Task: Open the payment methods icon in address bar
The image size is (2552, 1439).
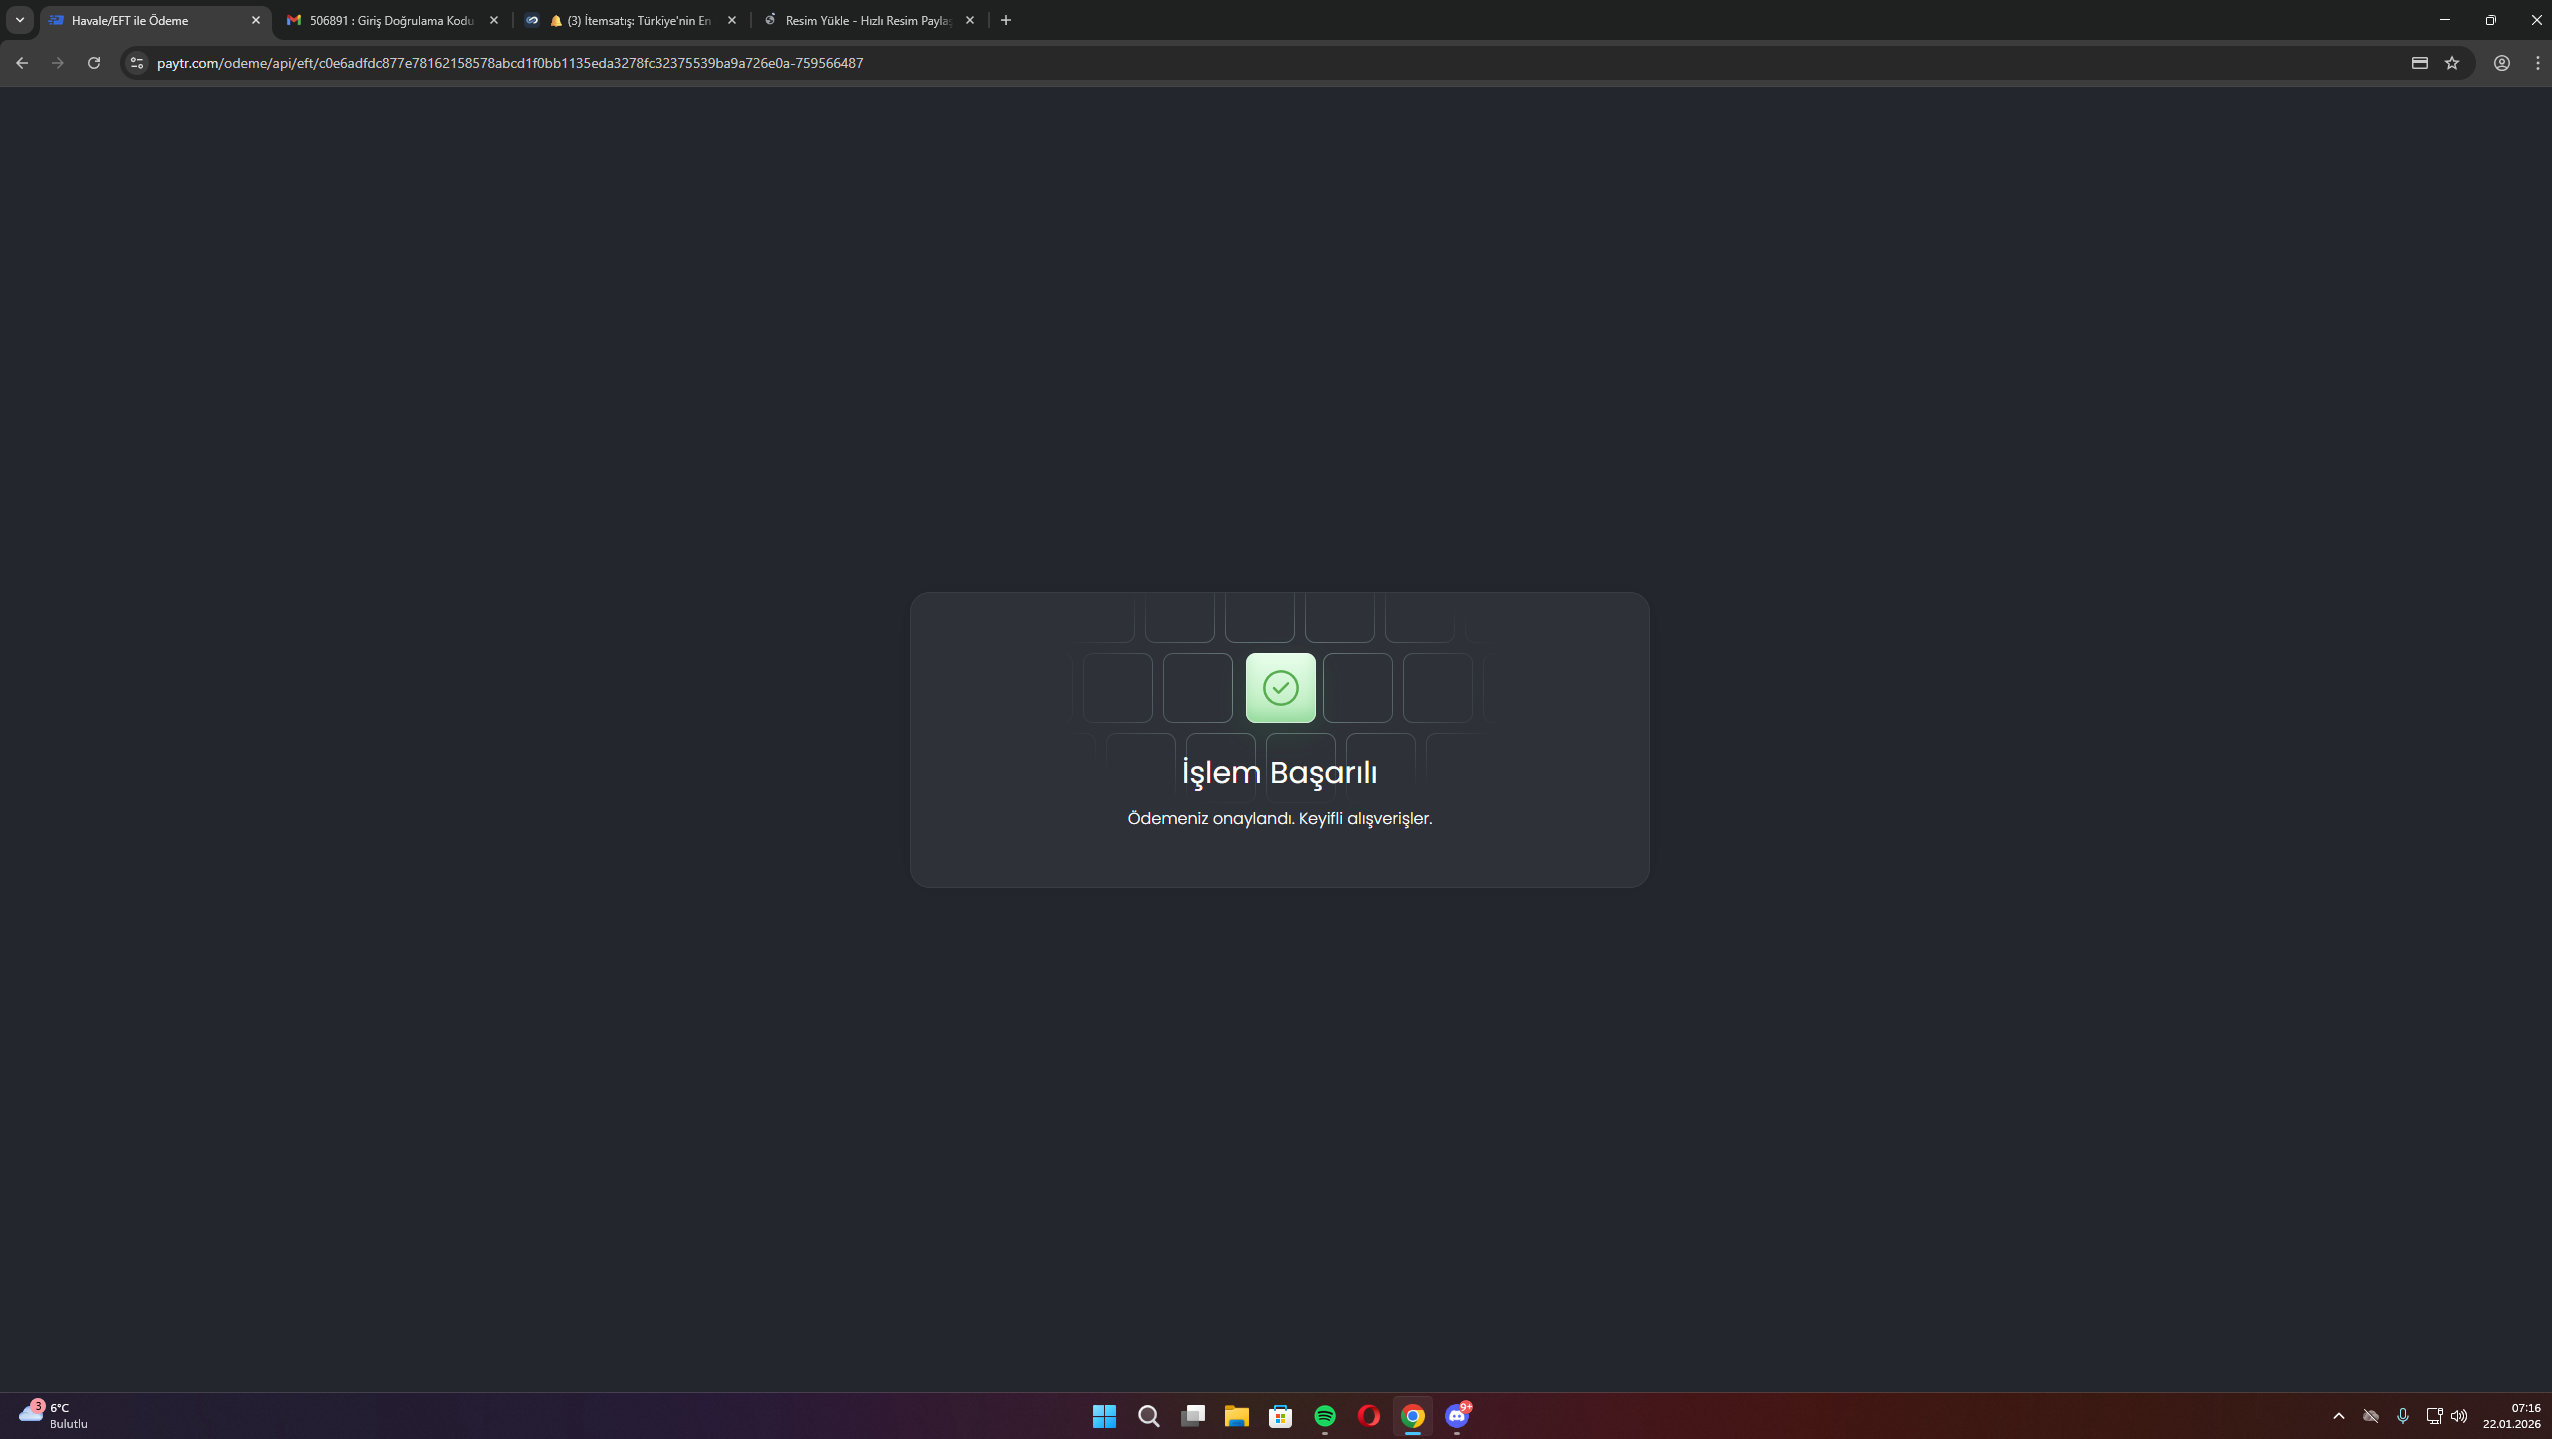Action: pos(2420,63)
